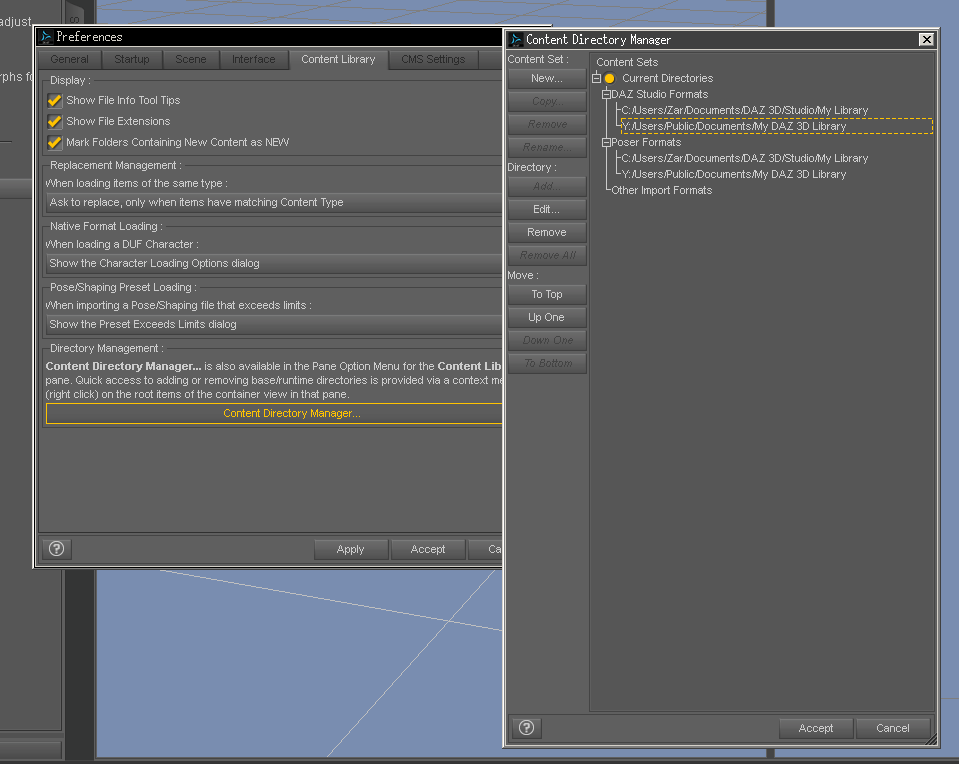Image resolution: width=959 pixels, height=764 pixels.
Task: Click the Content Directory Manager... button
Action: coord(274,414)
